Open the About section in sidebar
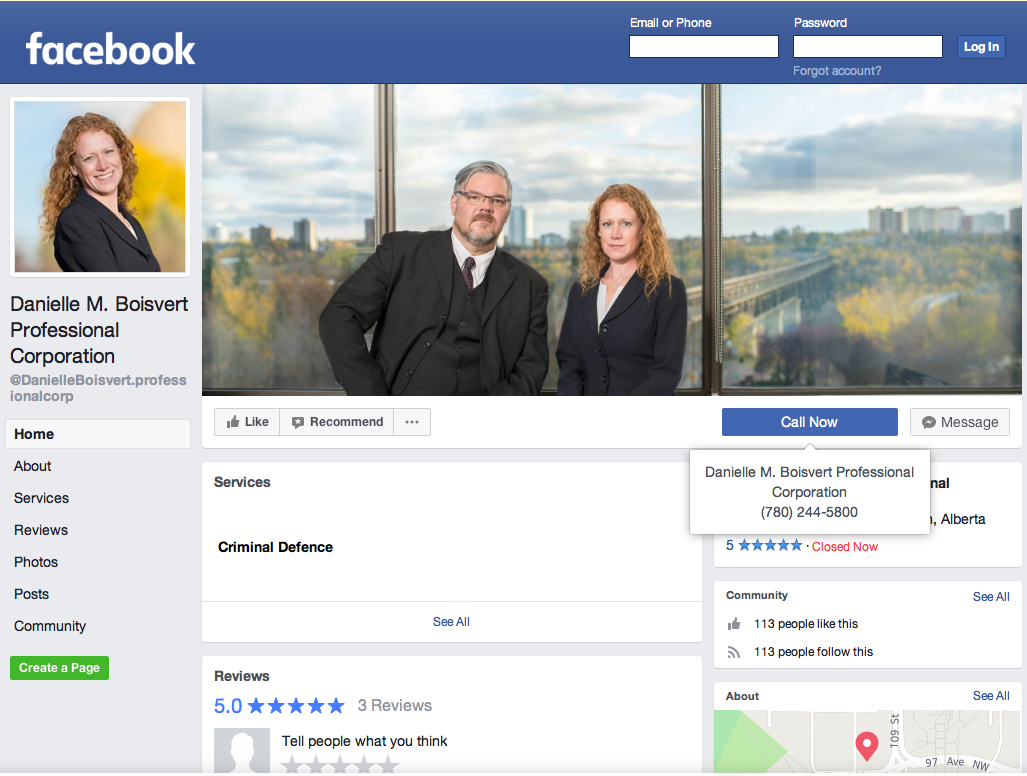Image resolution: width=1027 pixels, height=776 pixels. (33, 466)
